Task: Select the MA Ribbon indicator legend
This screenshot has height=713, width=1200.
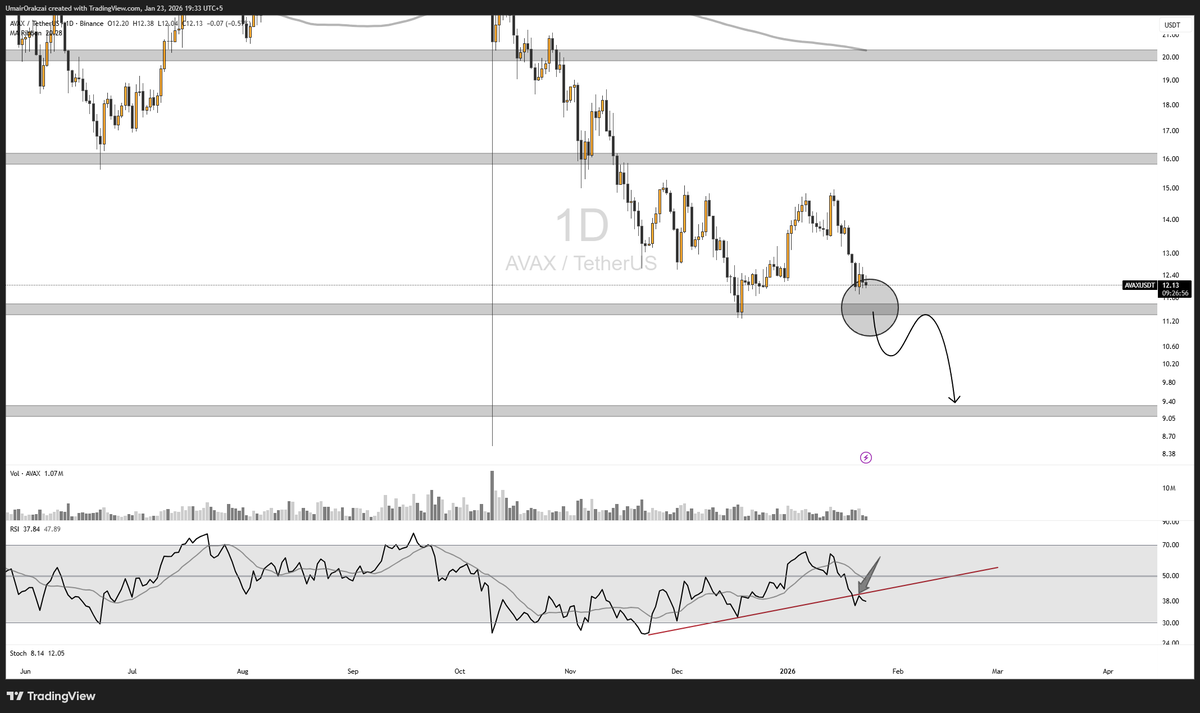Action: (x=28, y=32)
